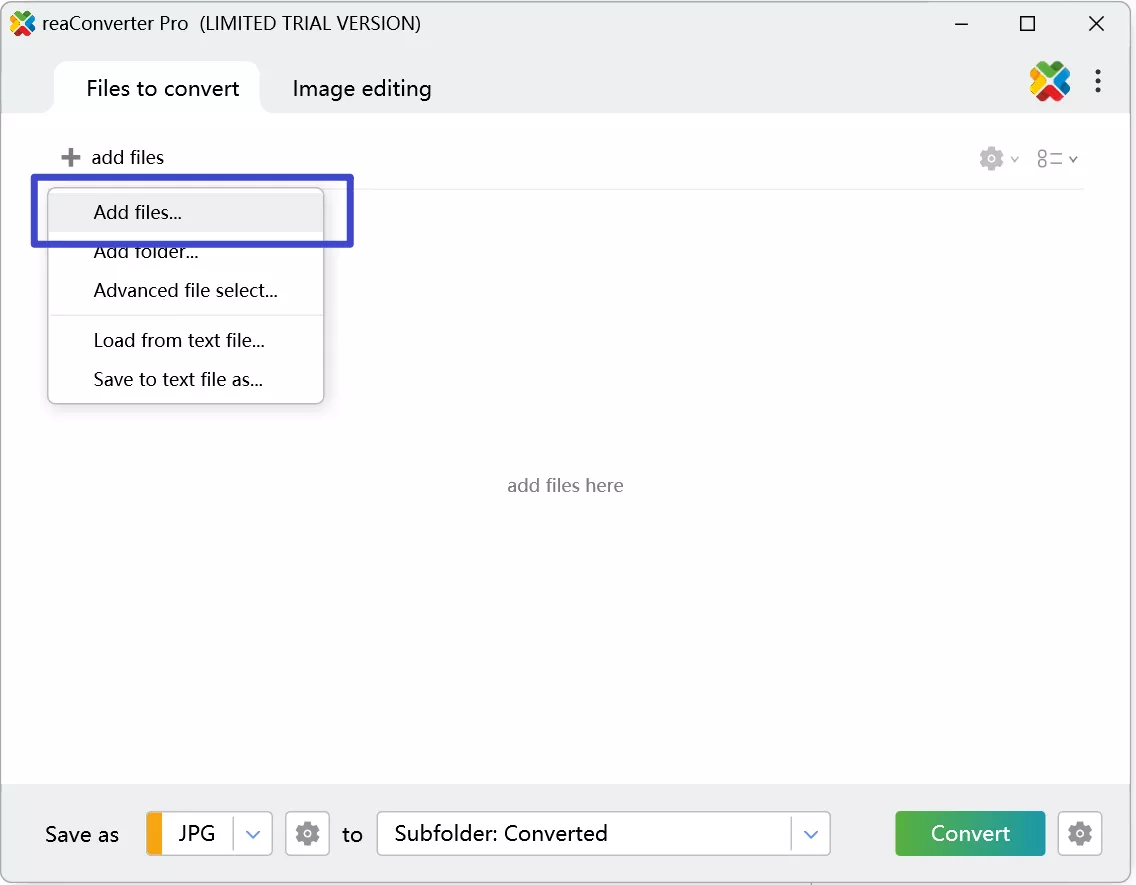Open the gear icon next to the JPG format
The width and height of the screenshot is (1136, 885).
click(307, 833)
